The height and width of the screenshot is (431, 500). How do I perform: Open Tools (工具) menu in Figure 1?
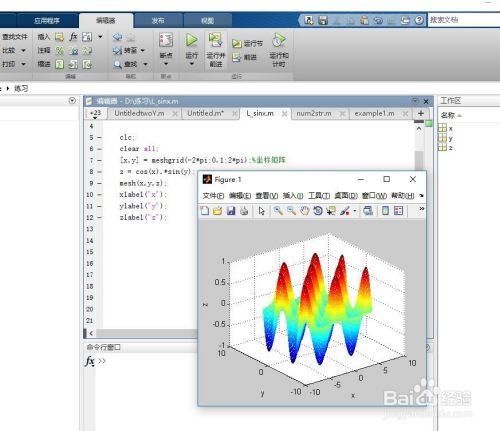coord(319,196)
